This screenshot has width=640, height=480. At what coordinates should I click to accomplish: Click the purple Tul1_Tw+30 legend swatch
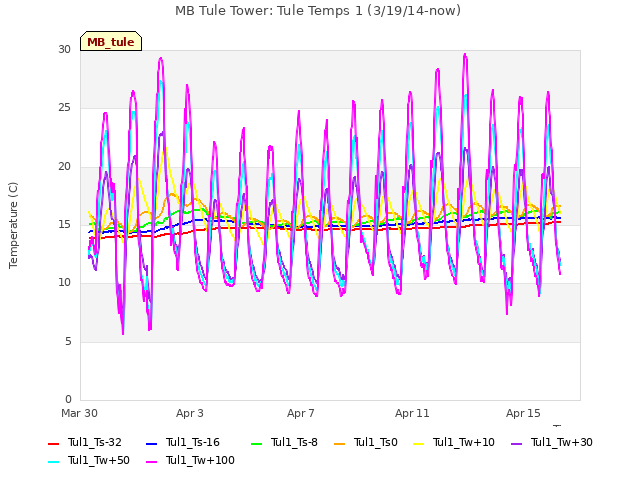tap(516, 443)
